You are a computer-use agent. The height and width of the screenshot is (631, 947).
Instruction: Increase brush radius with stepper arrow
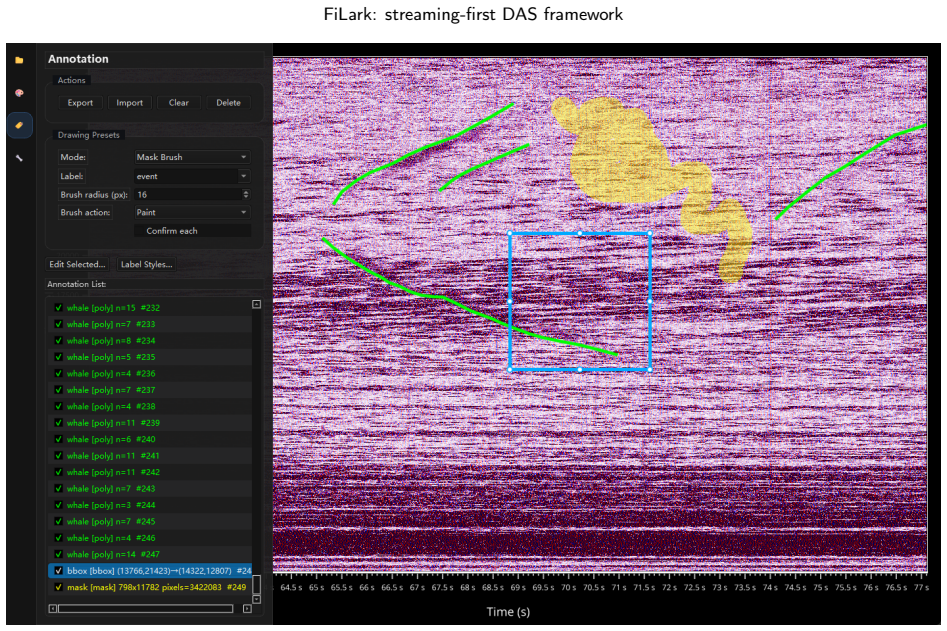coord(245,191)
